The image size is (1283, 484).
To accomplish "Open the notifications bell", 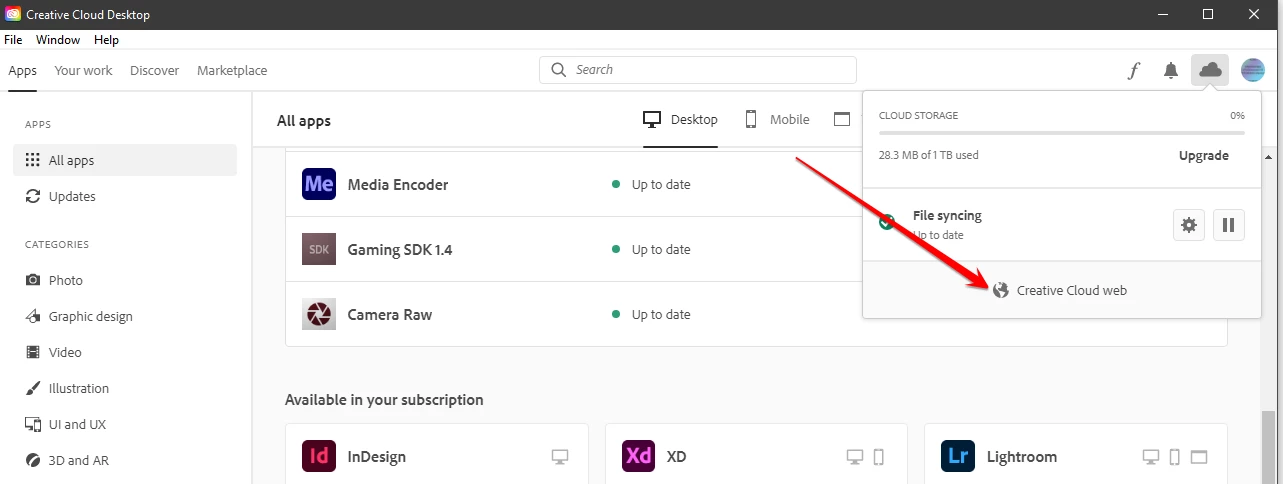I will tap(1171, 70).
